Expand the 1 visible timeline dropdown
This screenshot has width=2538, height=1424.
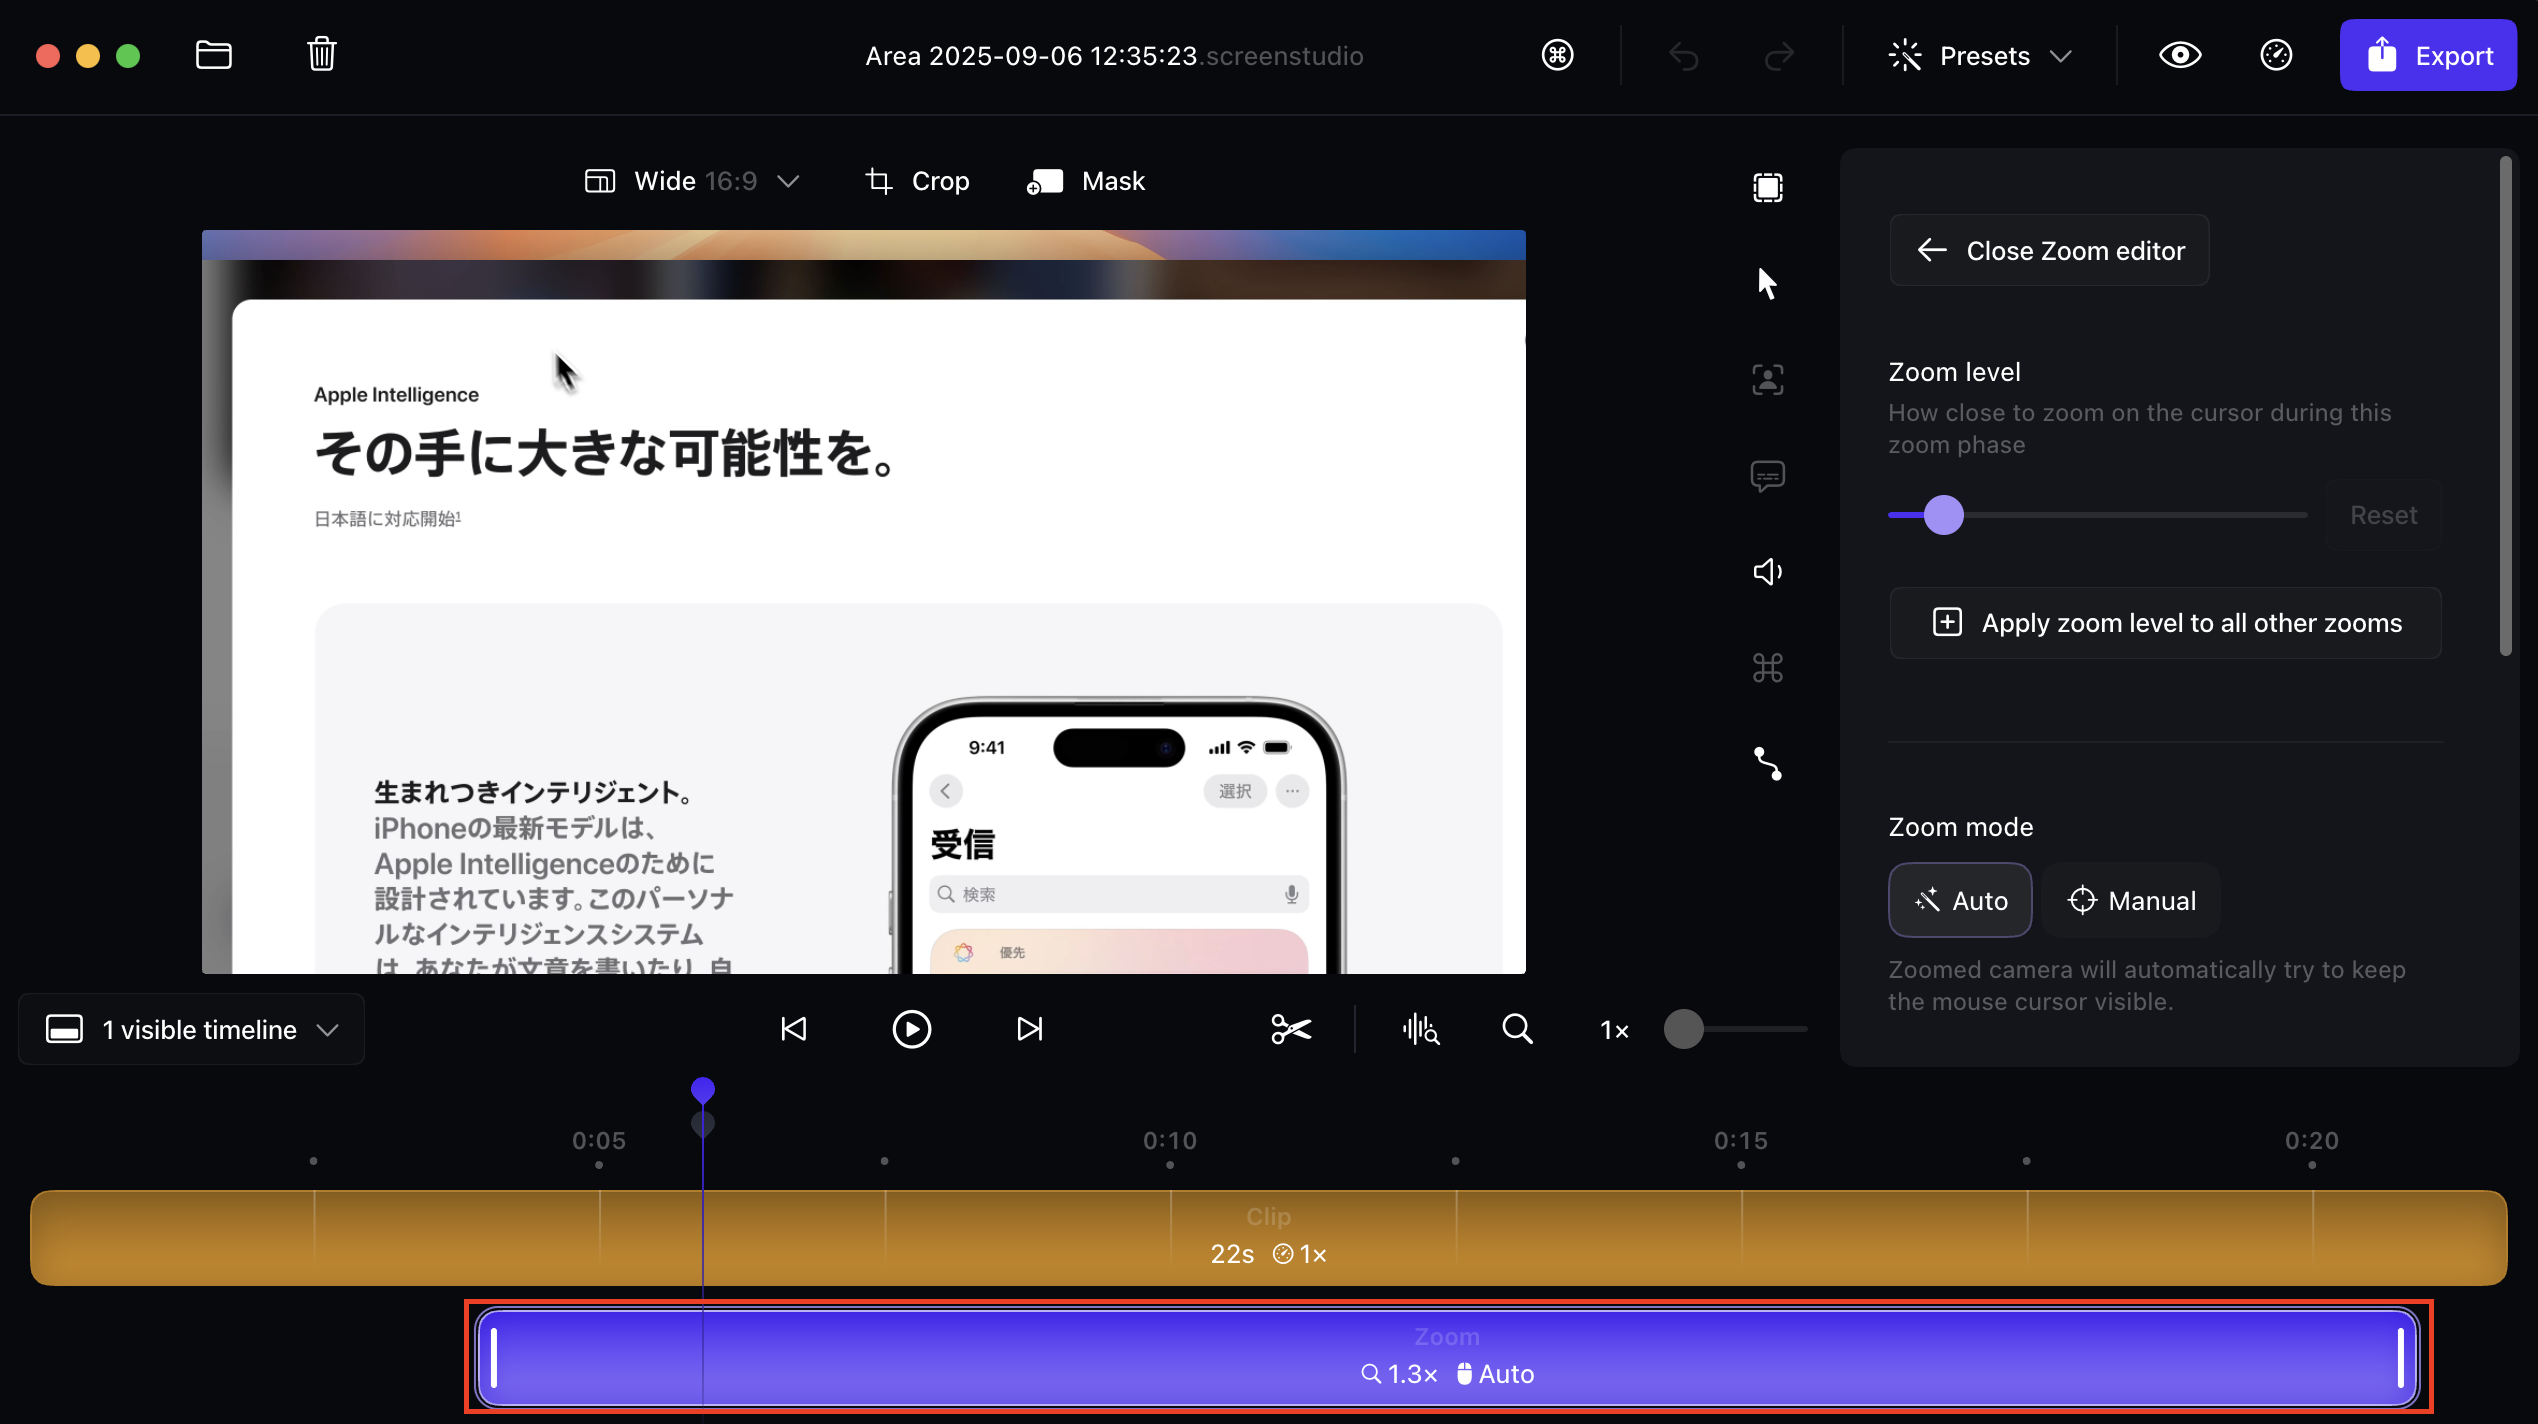coord(192,1029)
